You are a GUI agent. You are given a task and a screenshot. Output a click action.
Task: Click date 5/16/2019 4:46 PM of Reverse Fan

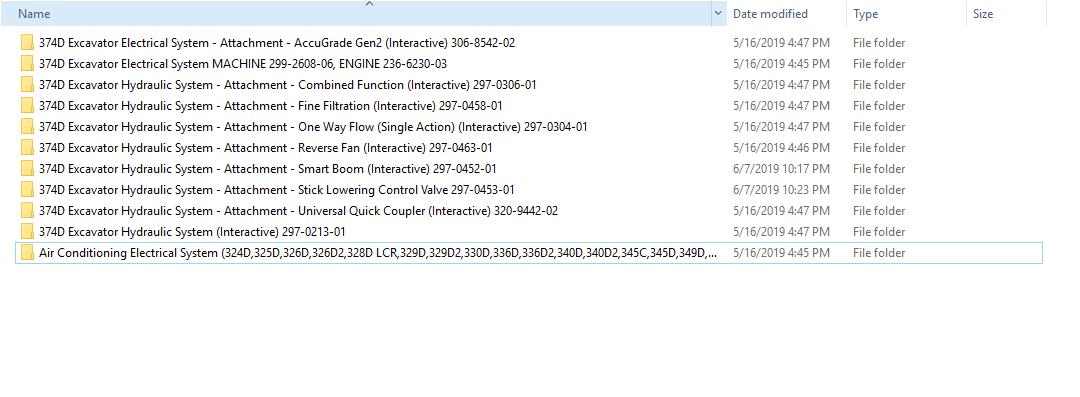click(781, 147)
